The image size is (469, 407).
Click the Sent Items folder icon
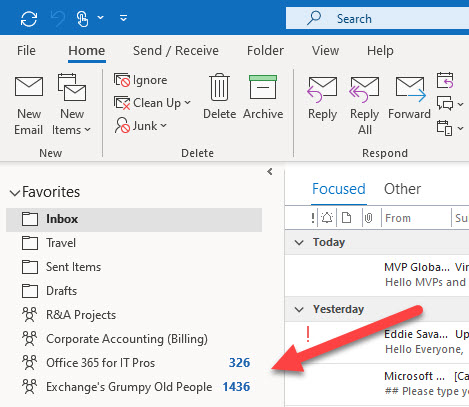point(30,267)
